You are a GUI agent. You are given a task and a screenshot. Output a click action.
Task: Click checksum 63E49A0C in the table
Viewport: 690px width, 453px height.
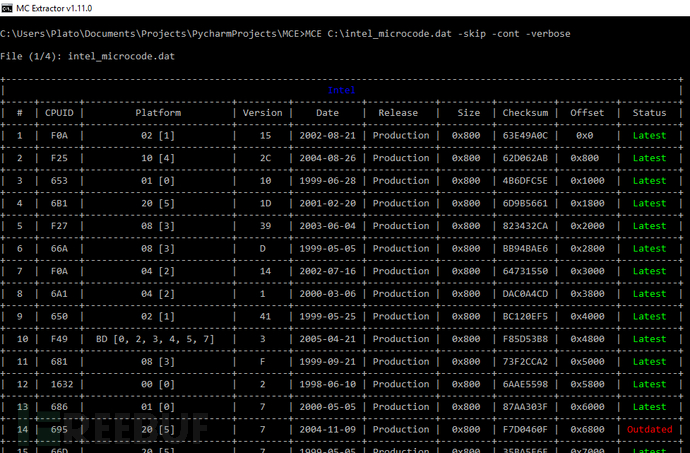(525, 136)
